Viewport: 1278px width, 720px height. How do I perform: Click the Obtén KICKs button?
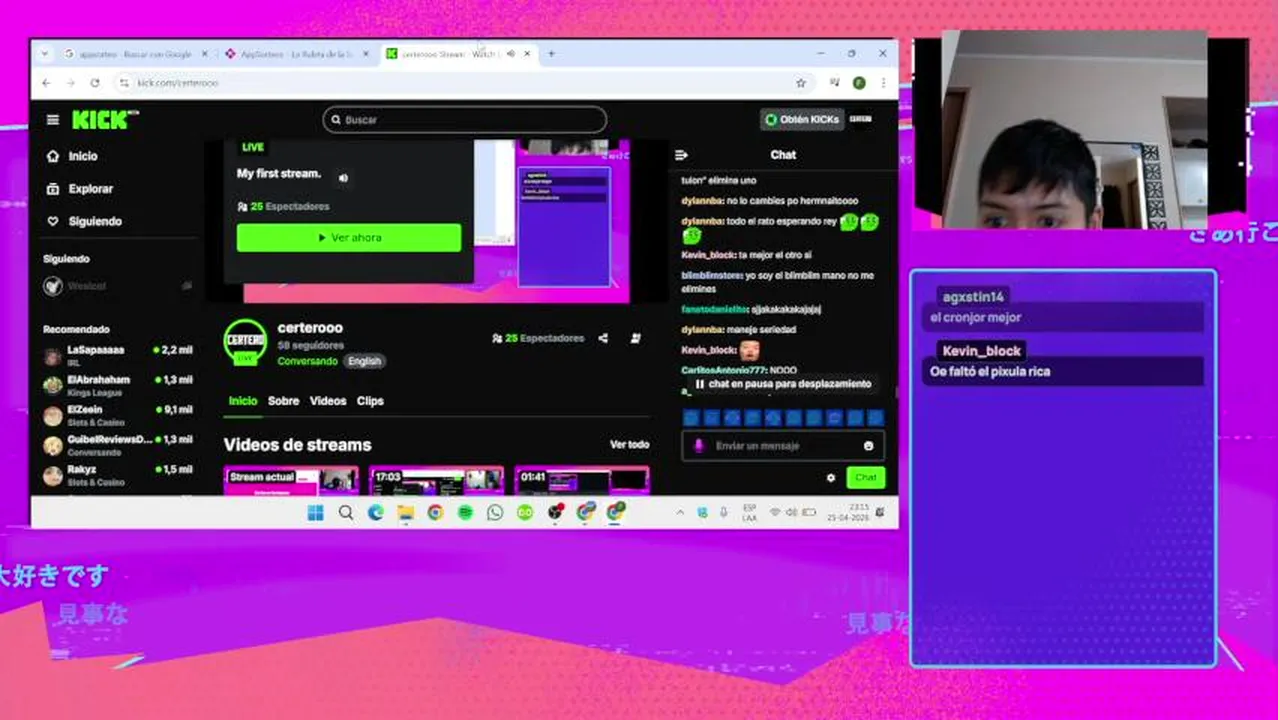pyautogui.click(x=801, y=120)
